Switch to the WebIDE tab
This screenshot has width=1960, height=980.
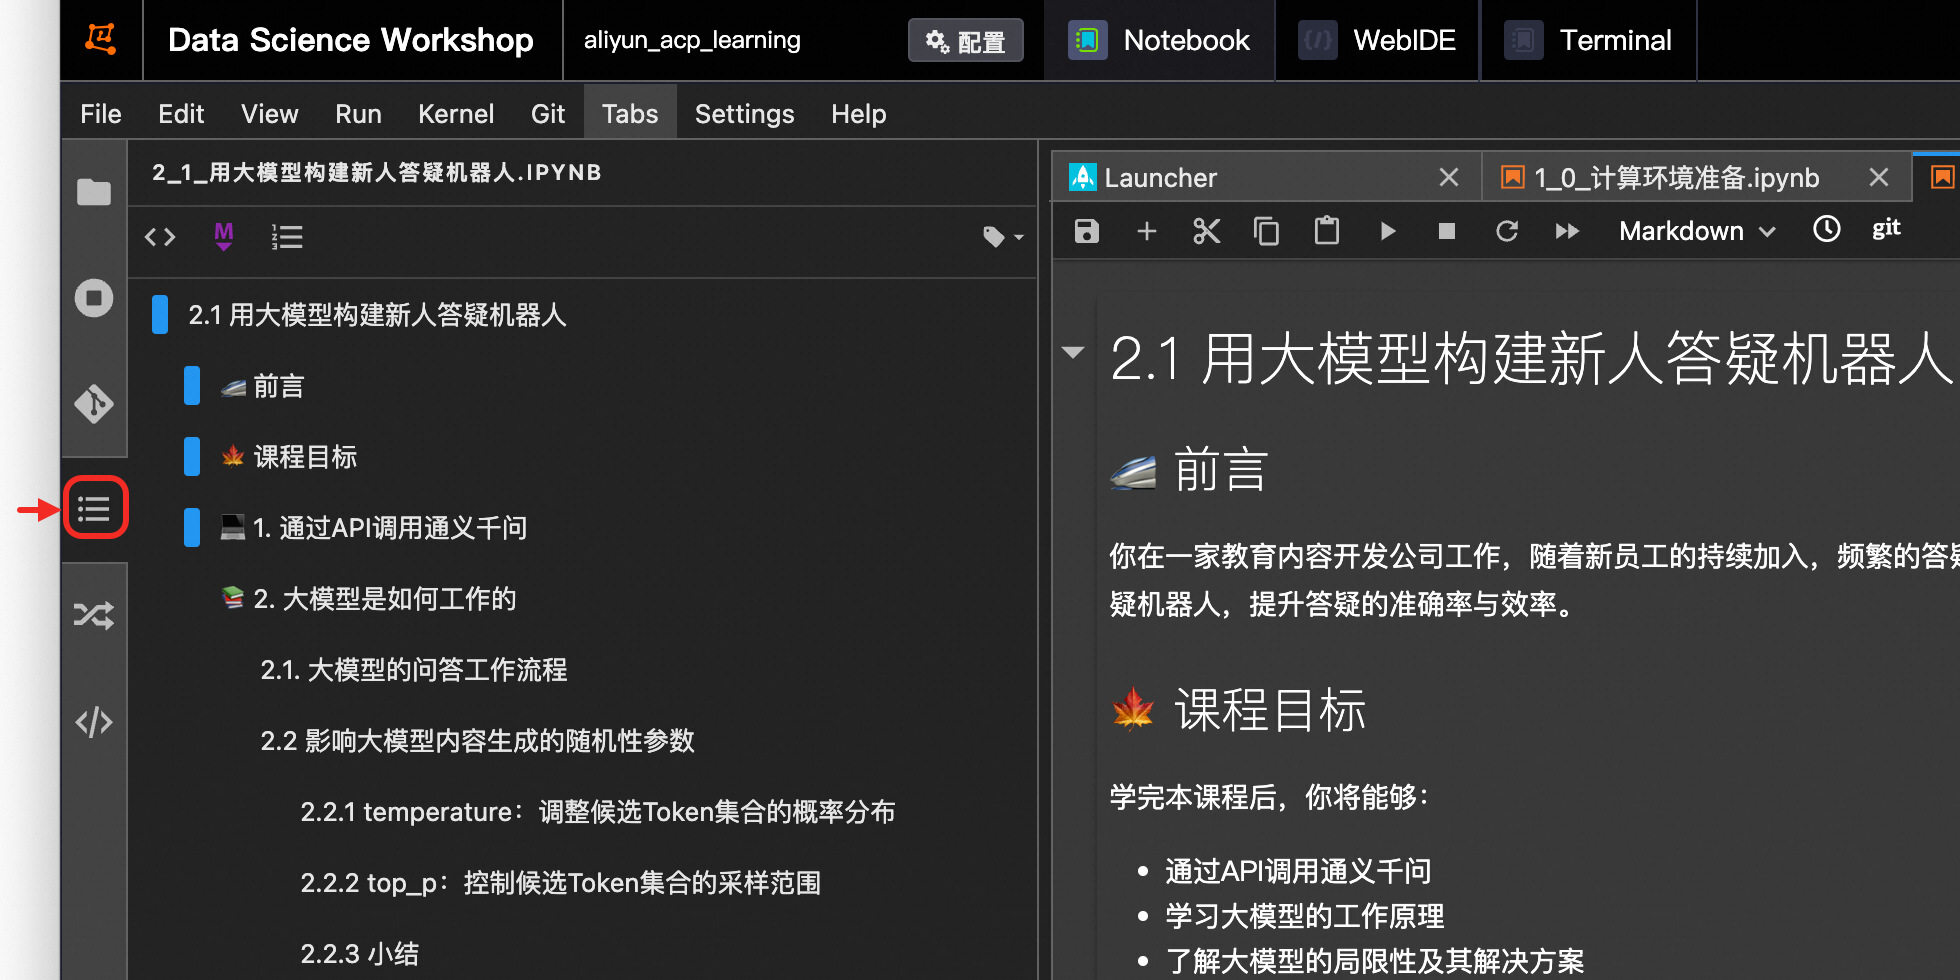tap(1377, 40)
